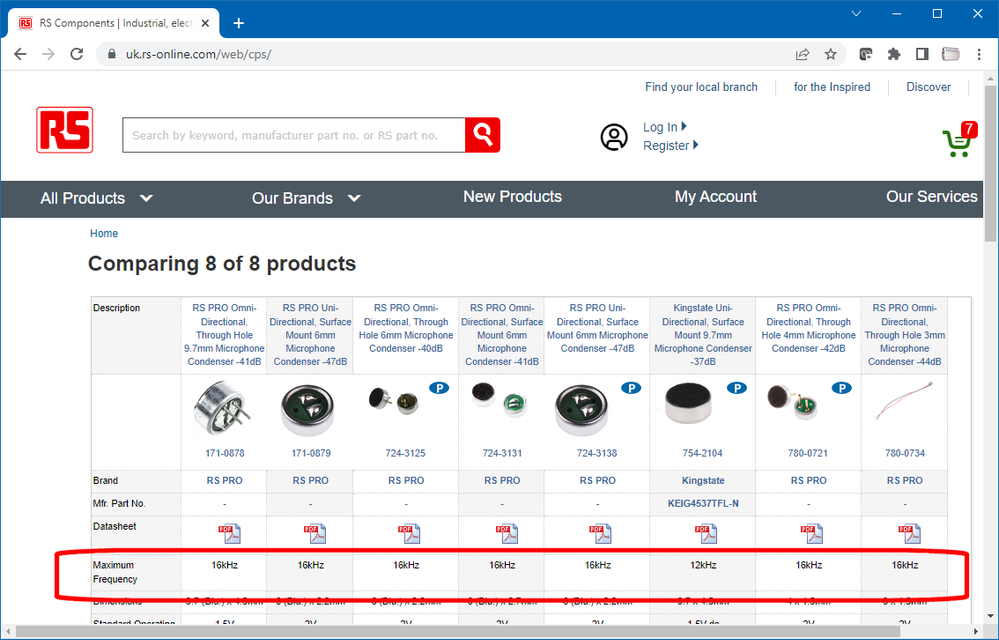The height and width of the screenshot is (640, 999).
Task: Open the browser extensions puzzle icon
Action: (x=894, y=54)
